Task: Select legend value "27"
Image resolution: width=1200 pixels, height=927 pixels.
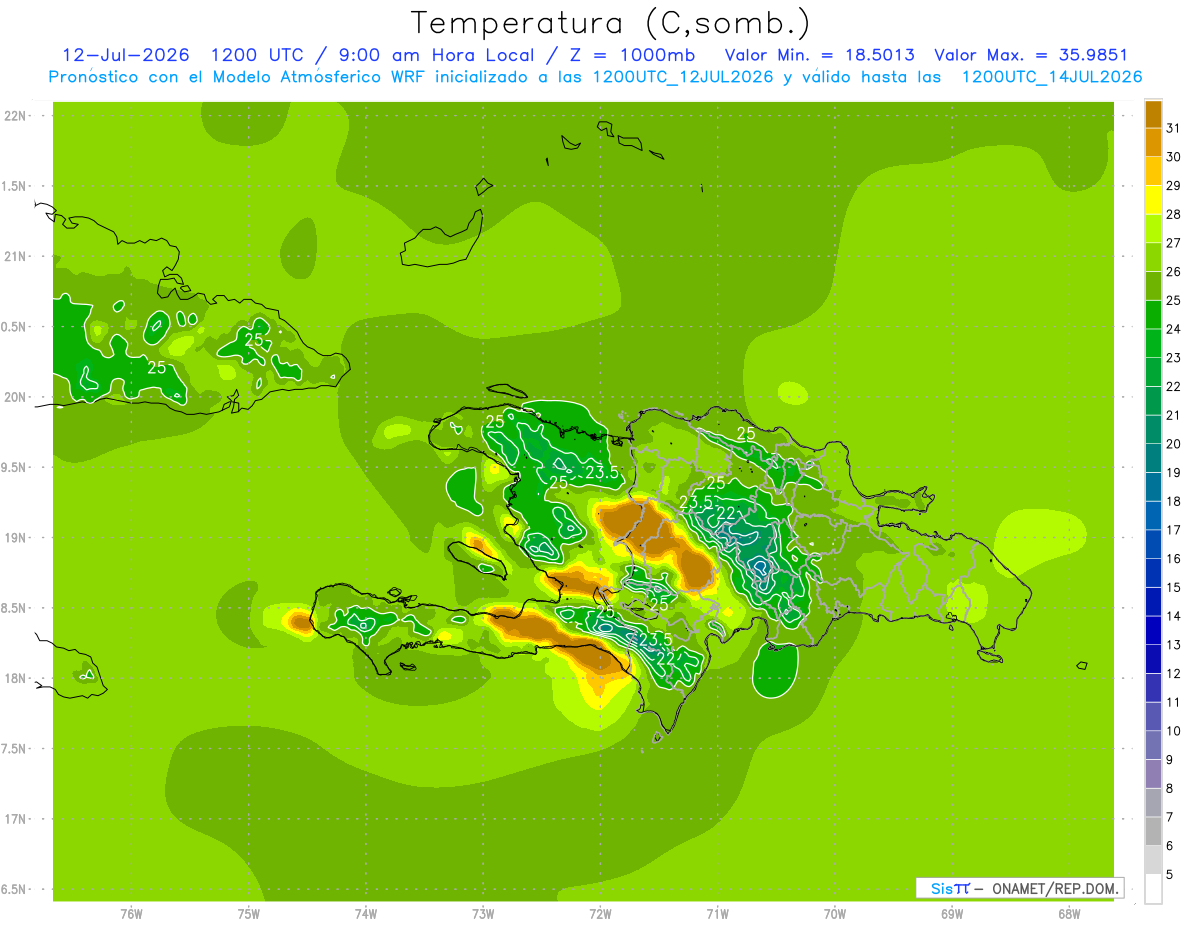Action: point(1174,243)
